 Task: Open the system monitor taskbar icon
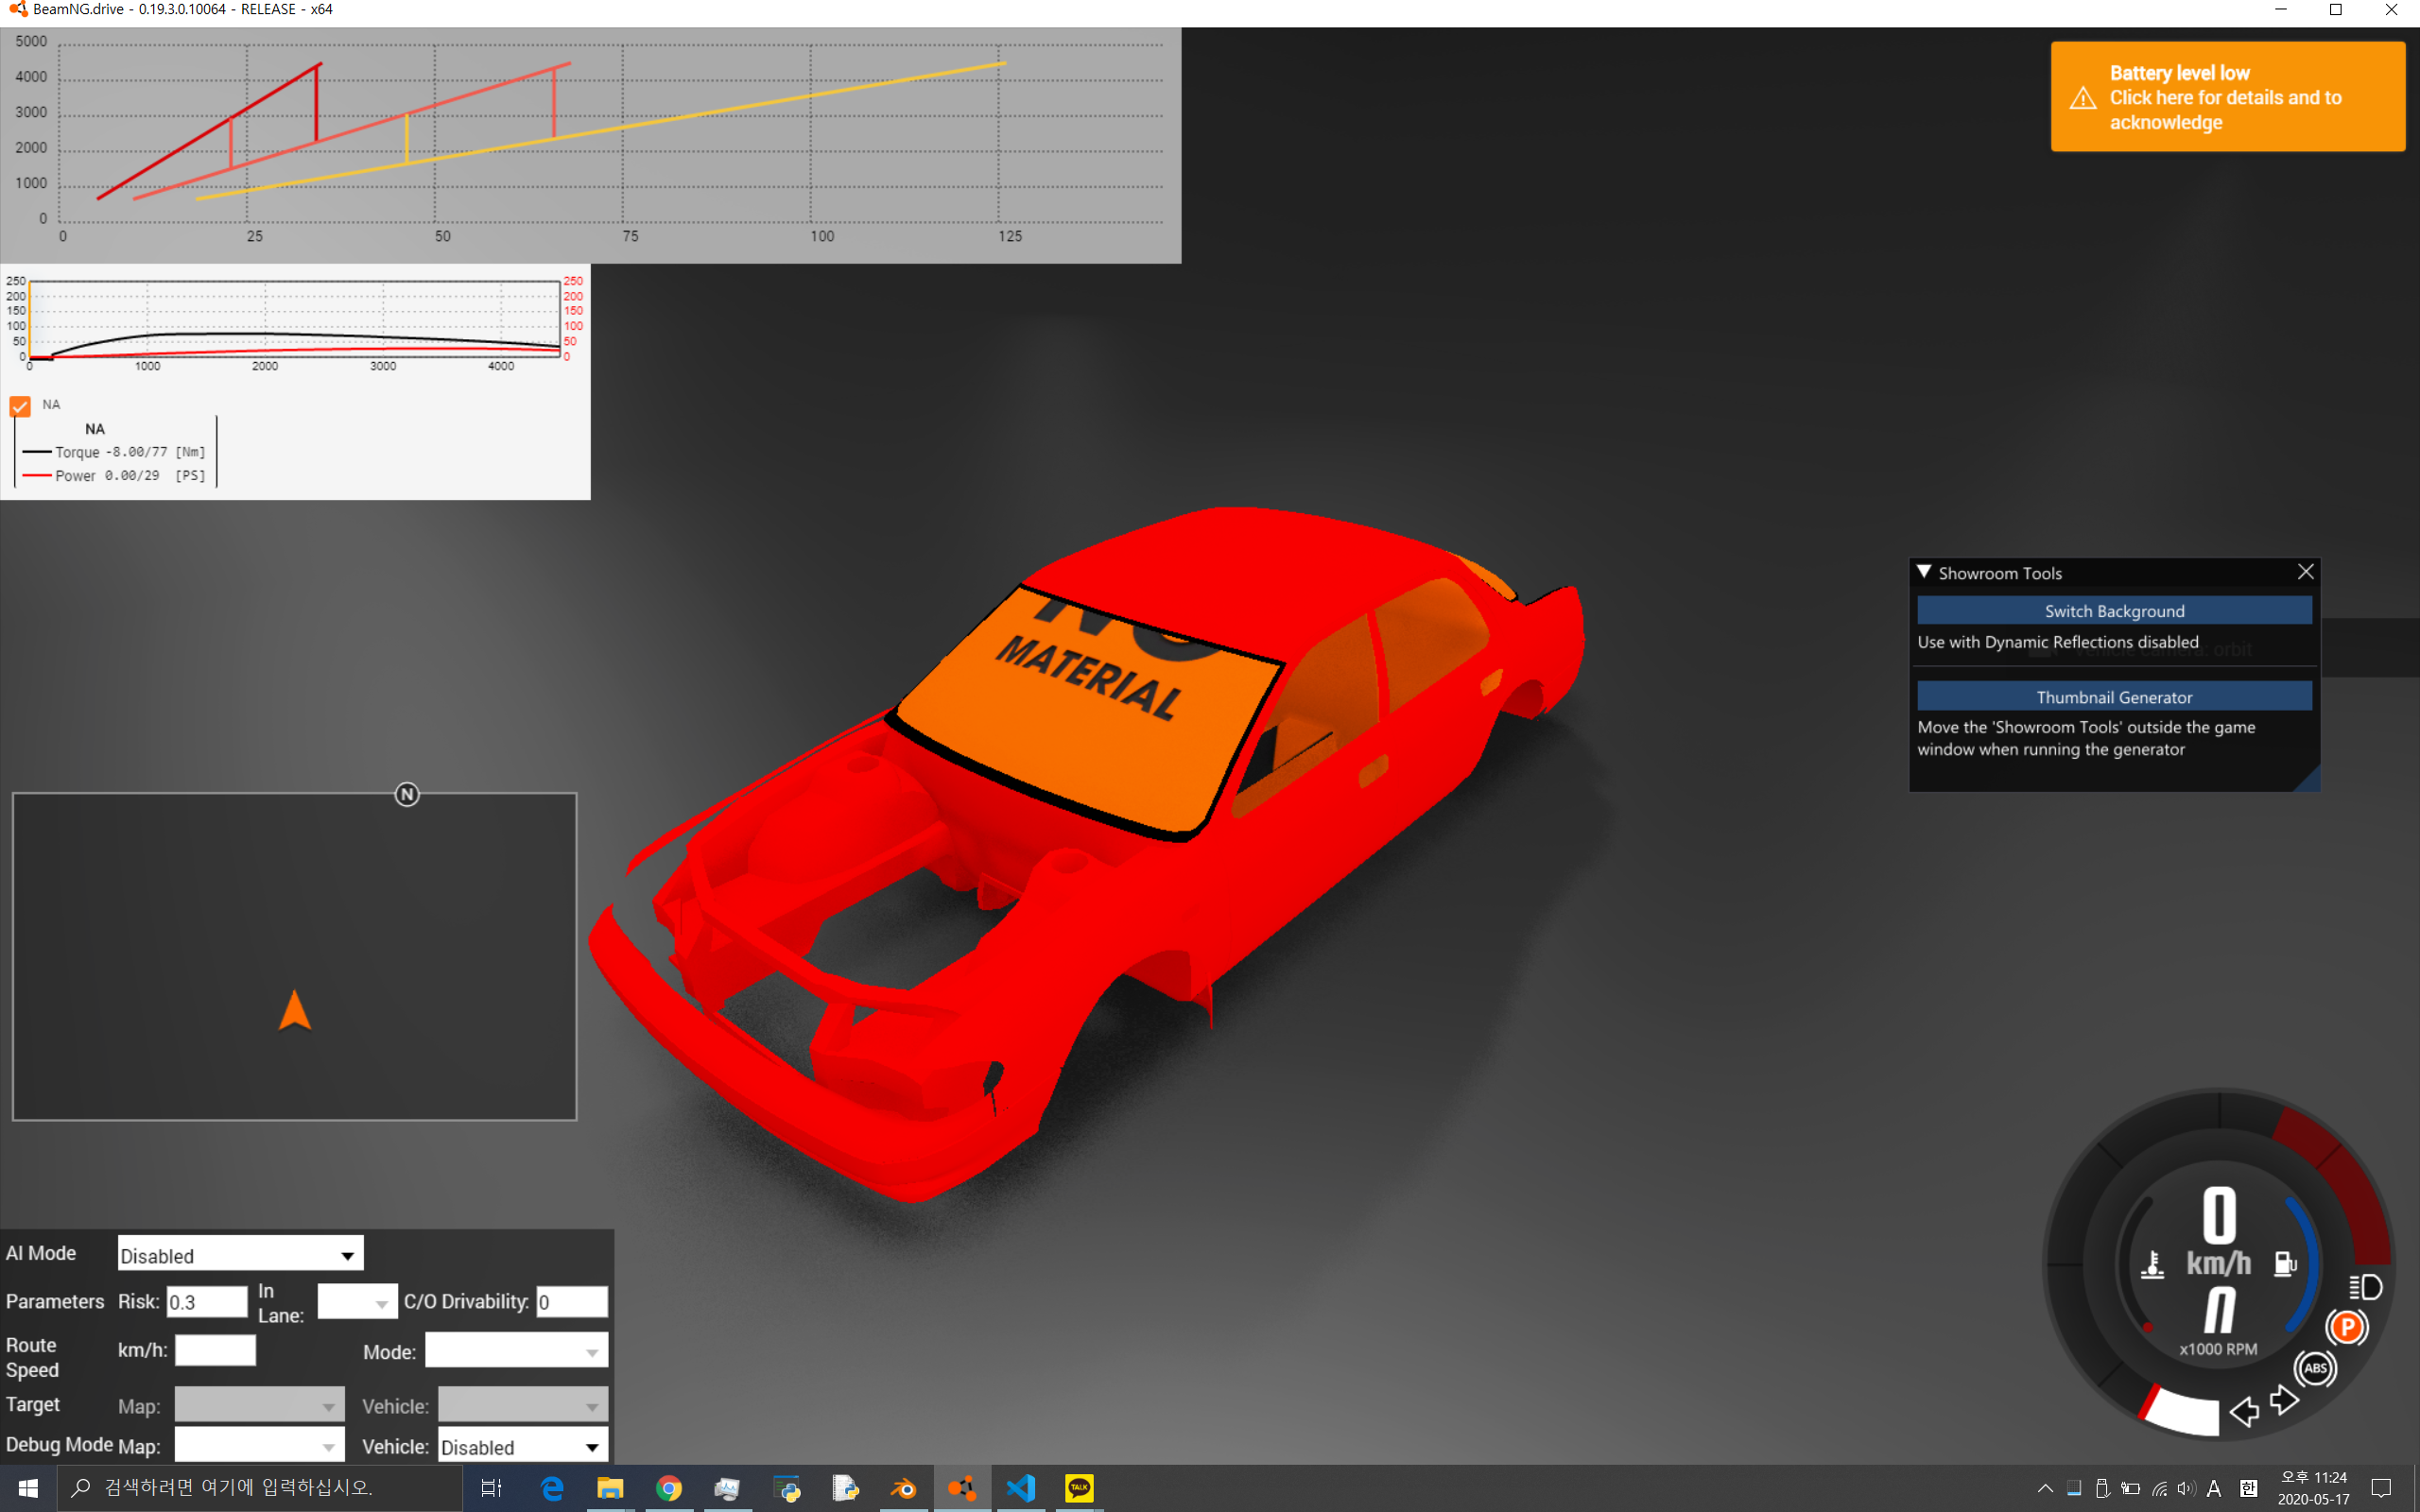coord(727,1488)
